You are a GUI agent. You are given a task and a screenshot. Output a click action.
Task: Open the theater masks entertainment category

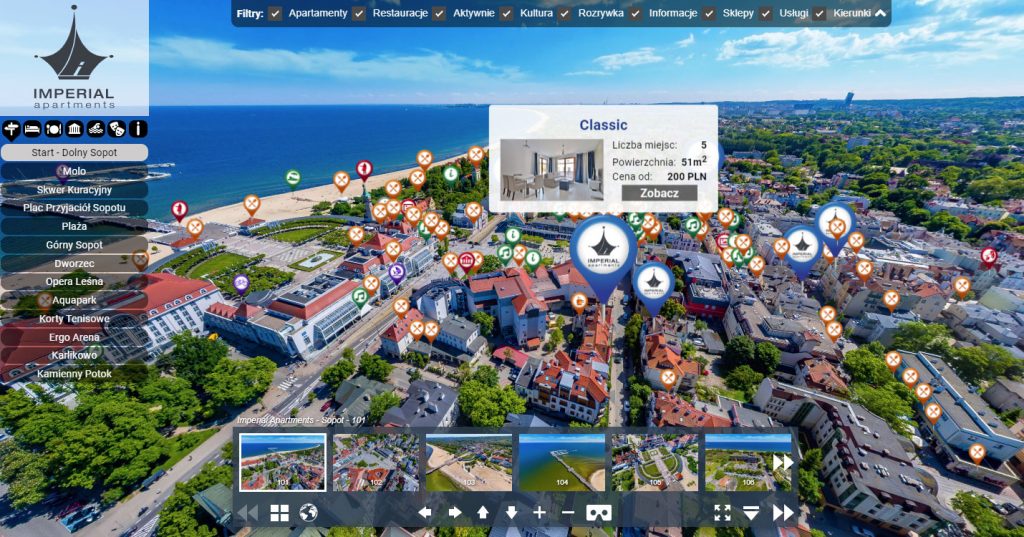tap(117, 129)
